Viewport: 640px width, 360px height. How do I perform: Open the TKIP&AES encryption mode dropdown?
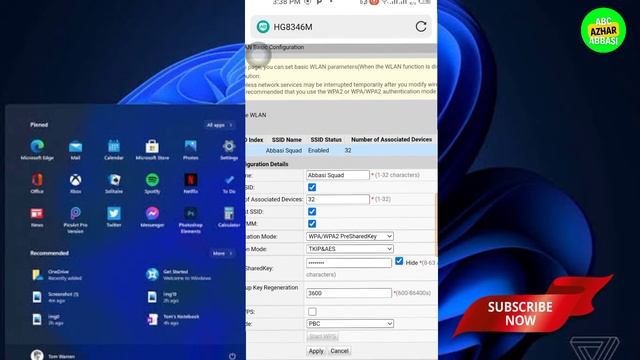click(350, 249)
